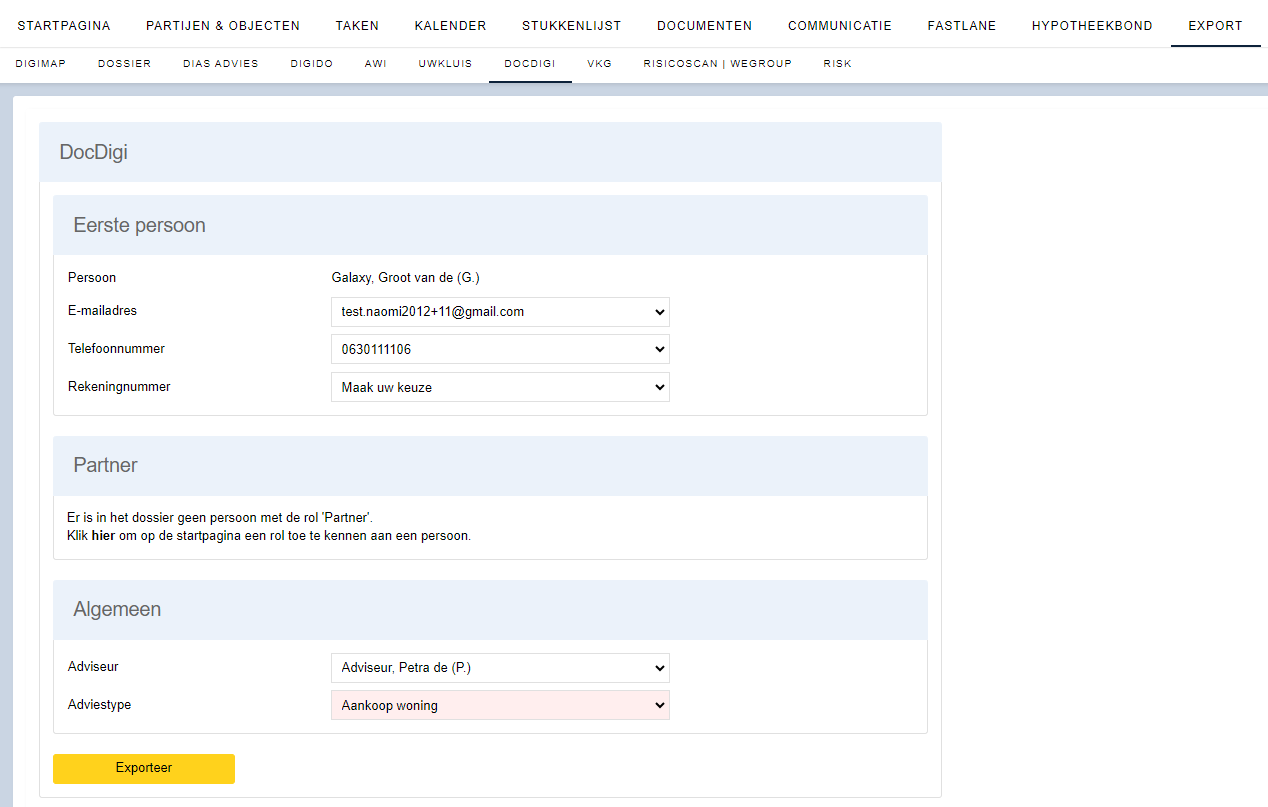Open the Stukkenlijst tab
Viewport: 1268px width, 807px height.
click(571, 26)
